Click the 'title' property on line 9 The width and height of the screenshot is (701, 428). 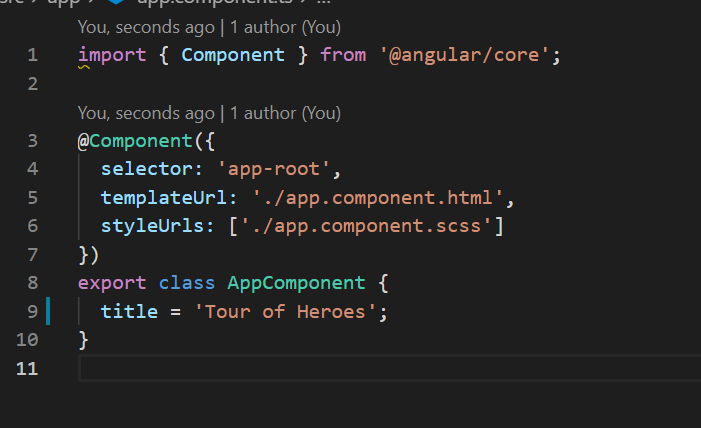point(129,312)
